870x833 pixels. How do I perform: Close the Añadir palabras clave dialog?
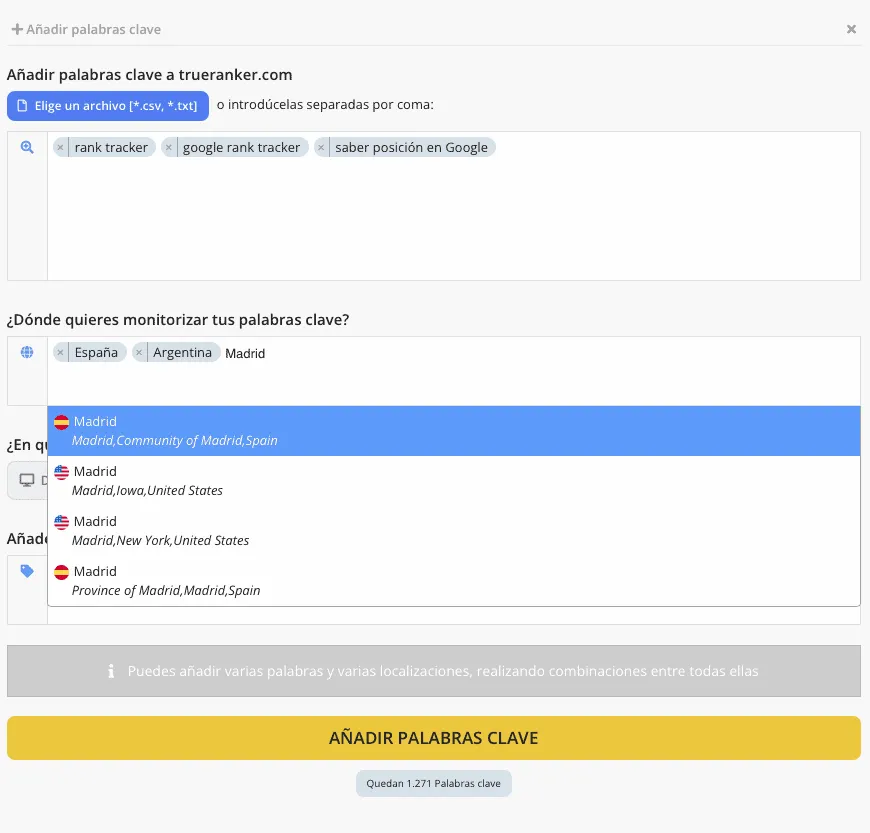851,29
